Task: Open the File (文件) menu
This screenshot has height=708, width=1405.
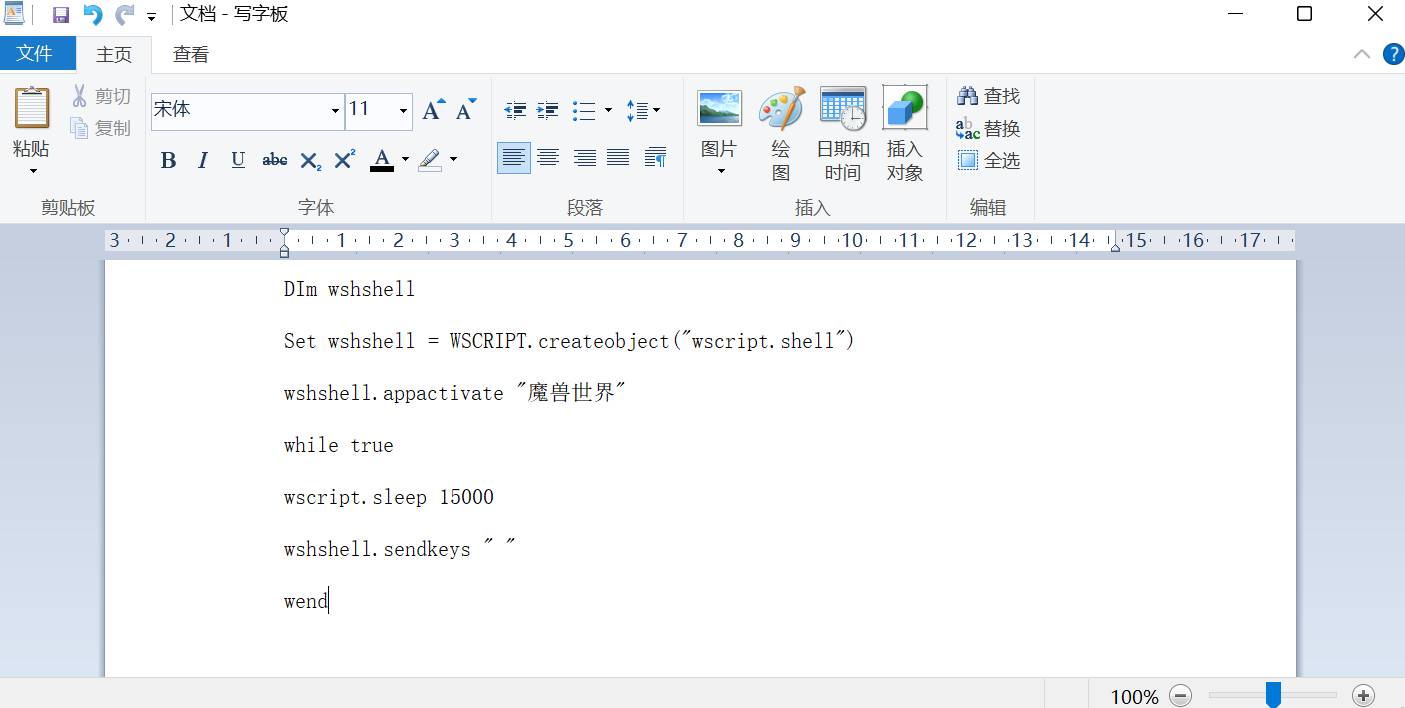Action: pyautogui.click(x=35, y=54)
